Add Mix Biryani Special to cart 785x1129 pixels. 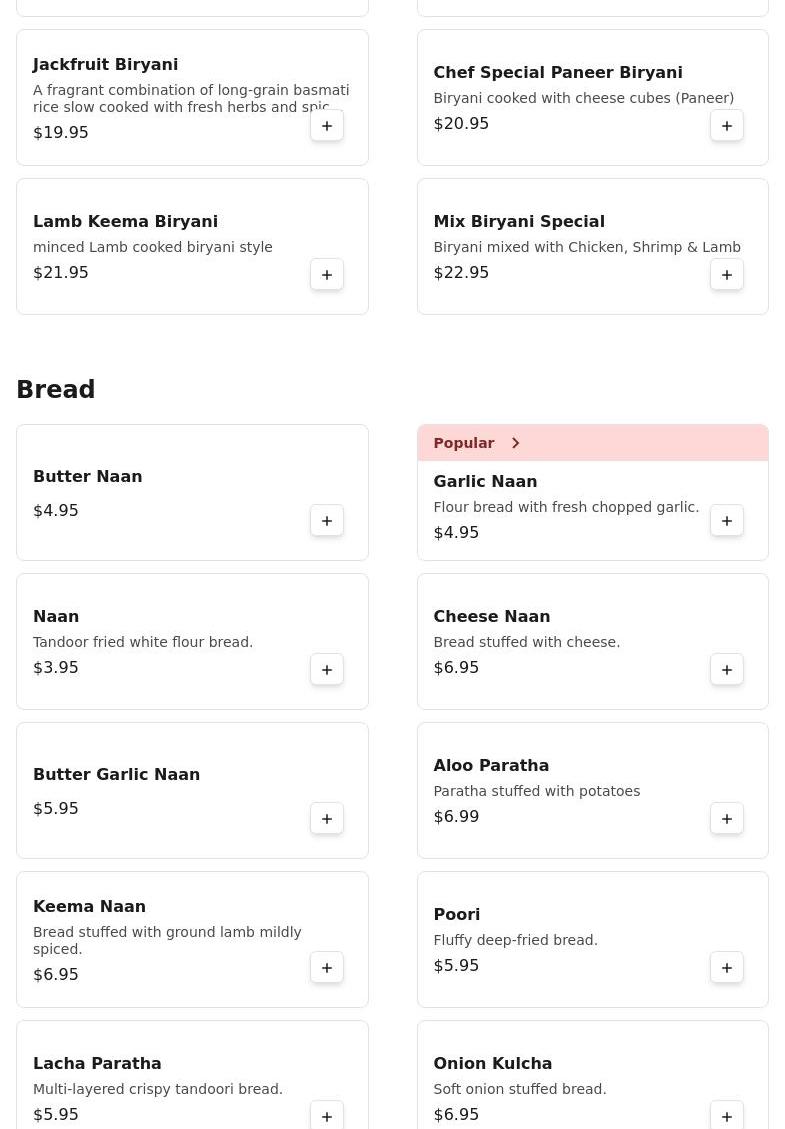point(727,275)
